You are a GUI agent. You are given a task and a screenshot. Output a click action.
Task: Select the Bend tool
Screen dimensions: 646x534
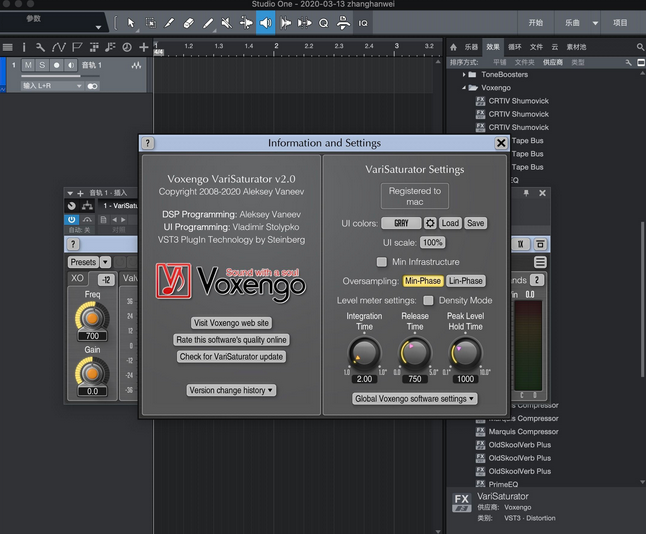click(246, 23)
